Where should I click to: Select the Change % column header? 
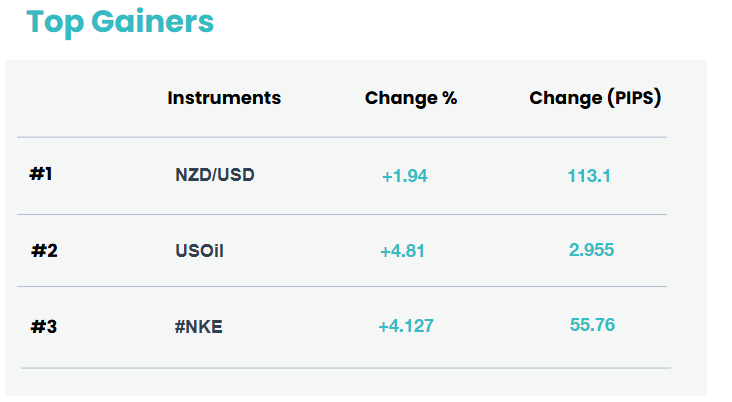(411, 99)
